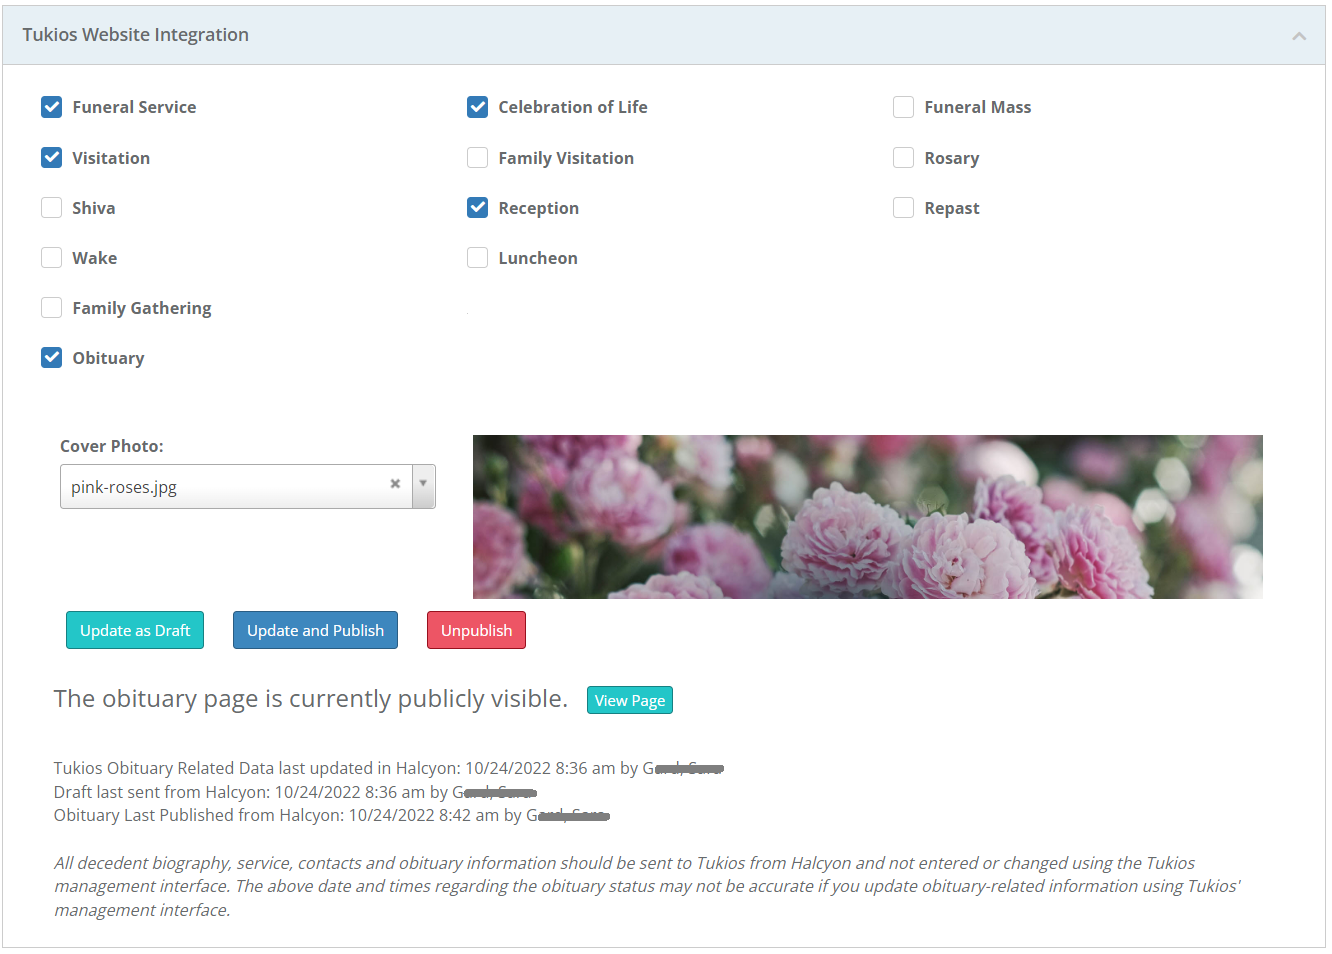
Task: Tick the Rosary checkbox
Action: pos(904,158)
